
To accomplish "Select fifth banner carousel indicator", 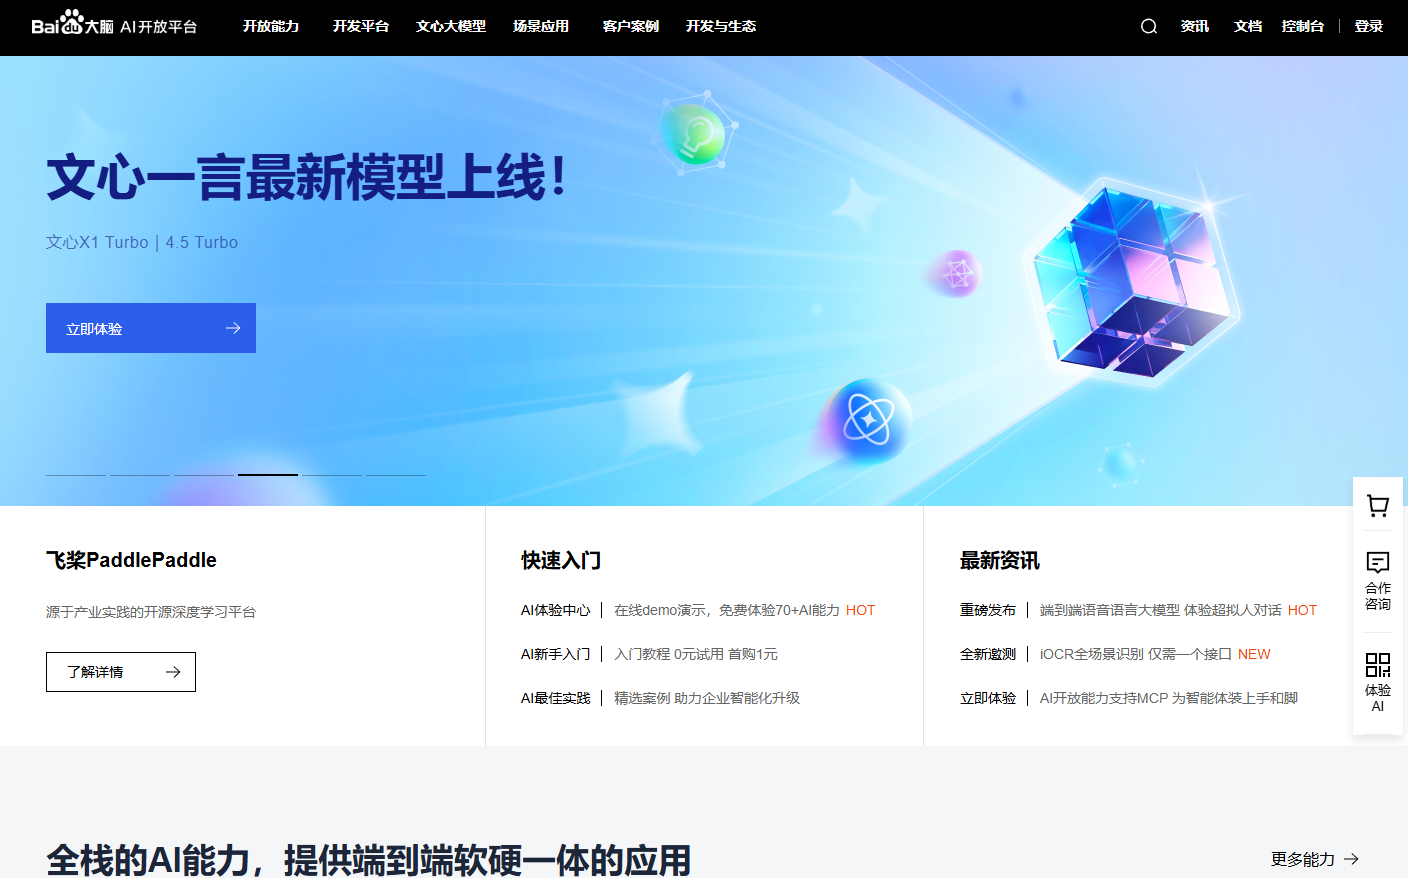I will click(332, 474).
